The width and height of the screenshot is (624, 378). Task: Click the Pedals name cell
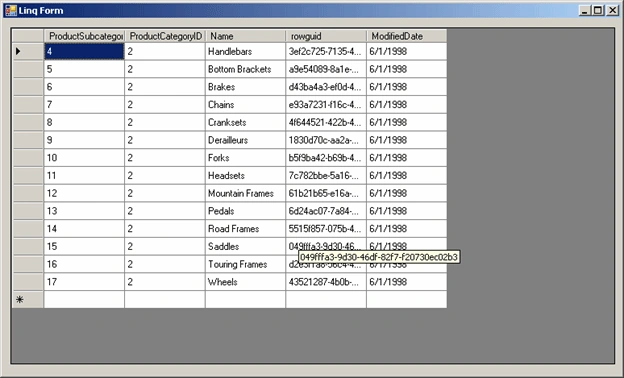[x=246, y=211]
